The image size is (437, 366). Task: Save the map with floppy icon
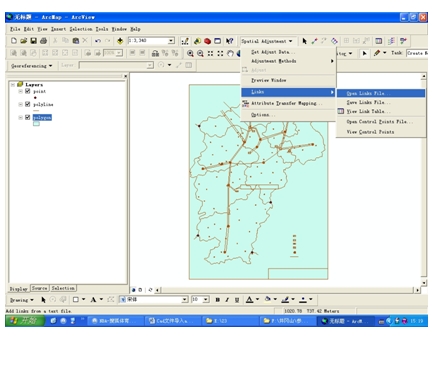[33, 41]
